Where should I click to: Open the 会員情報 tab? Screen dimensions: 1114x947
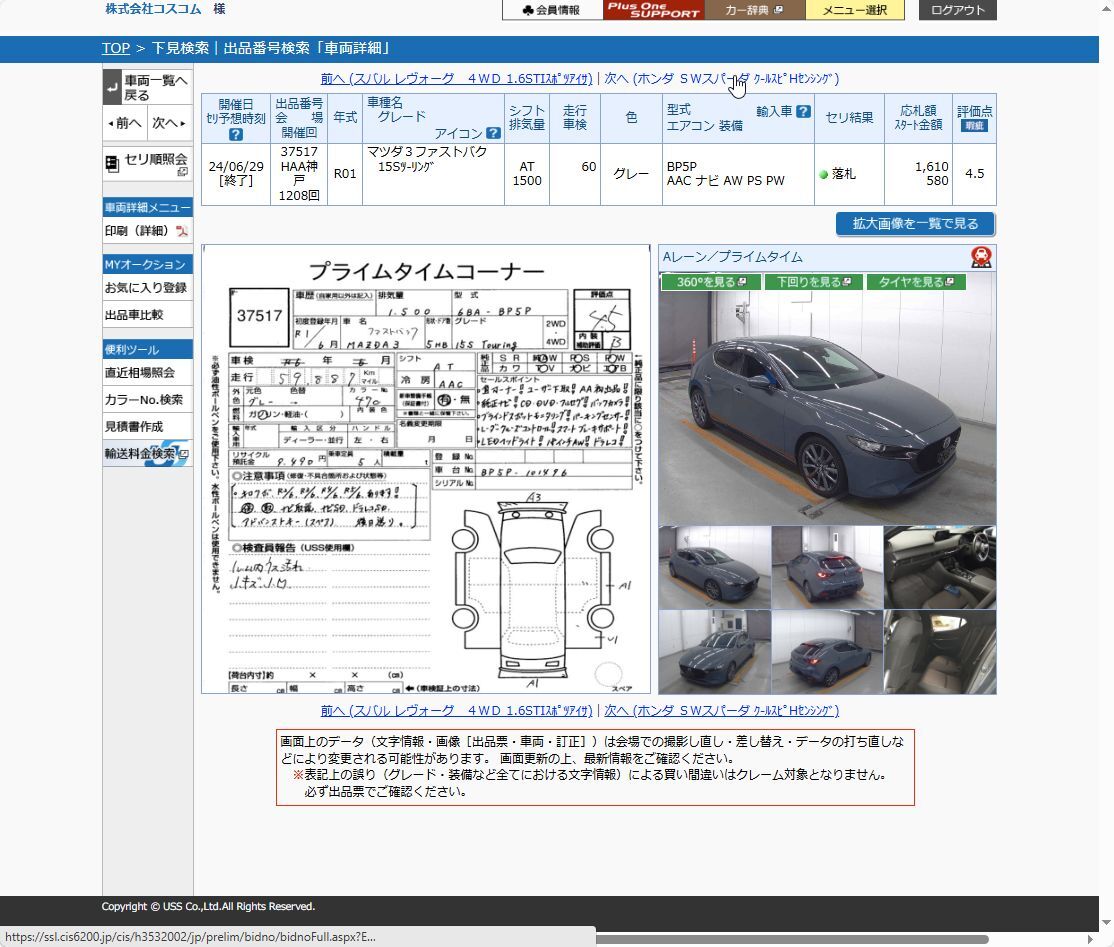[552, 10]
